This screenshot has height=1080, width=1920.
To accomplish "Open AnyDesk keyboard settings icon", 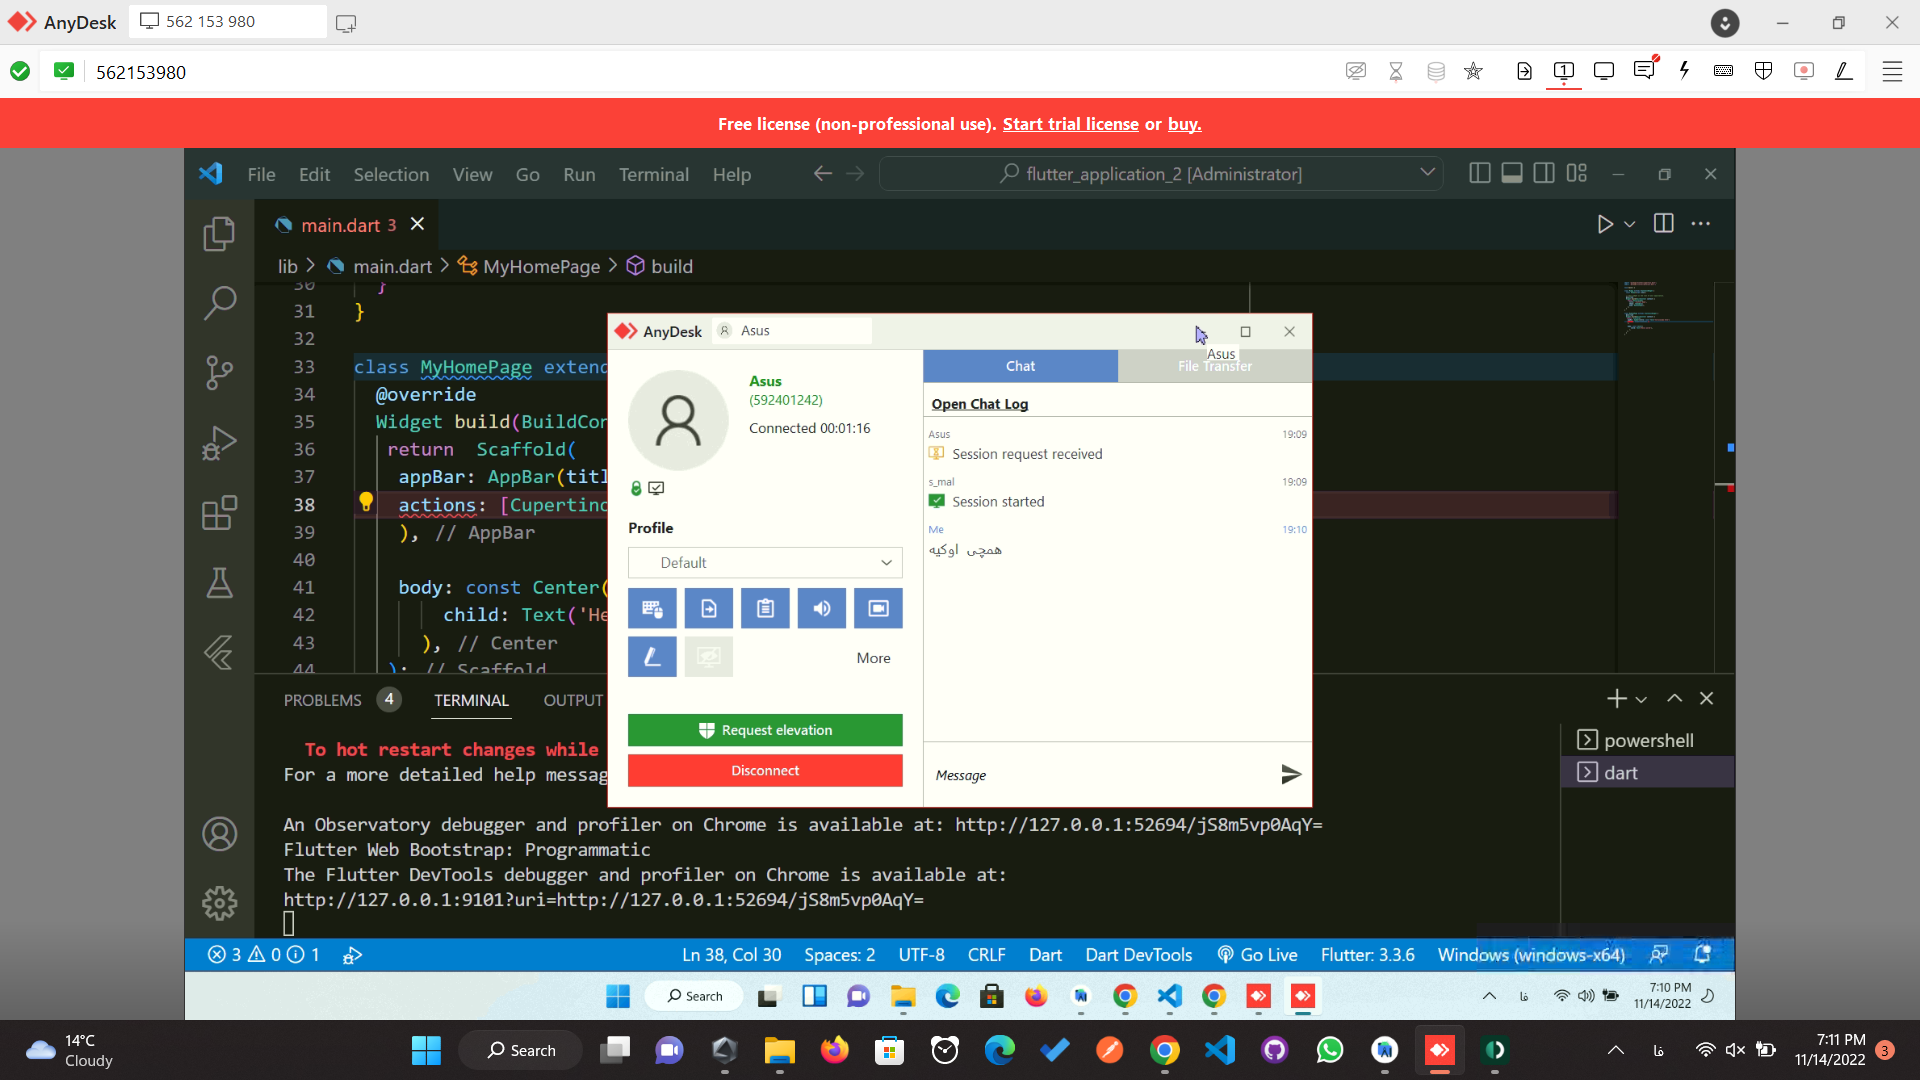I will [1723, 71].
